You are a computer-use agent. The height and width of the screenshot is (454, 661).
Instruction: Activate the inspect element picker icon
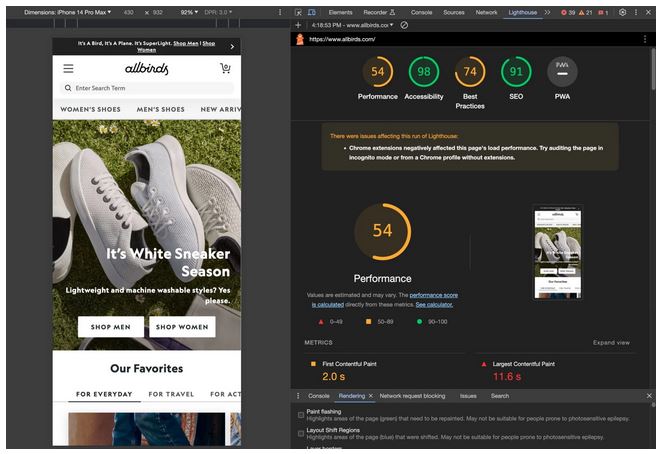click(x=298, y=12)
